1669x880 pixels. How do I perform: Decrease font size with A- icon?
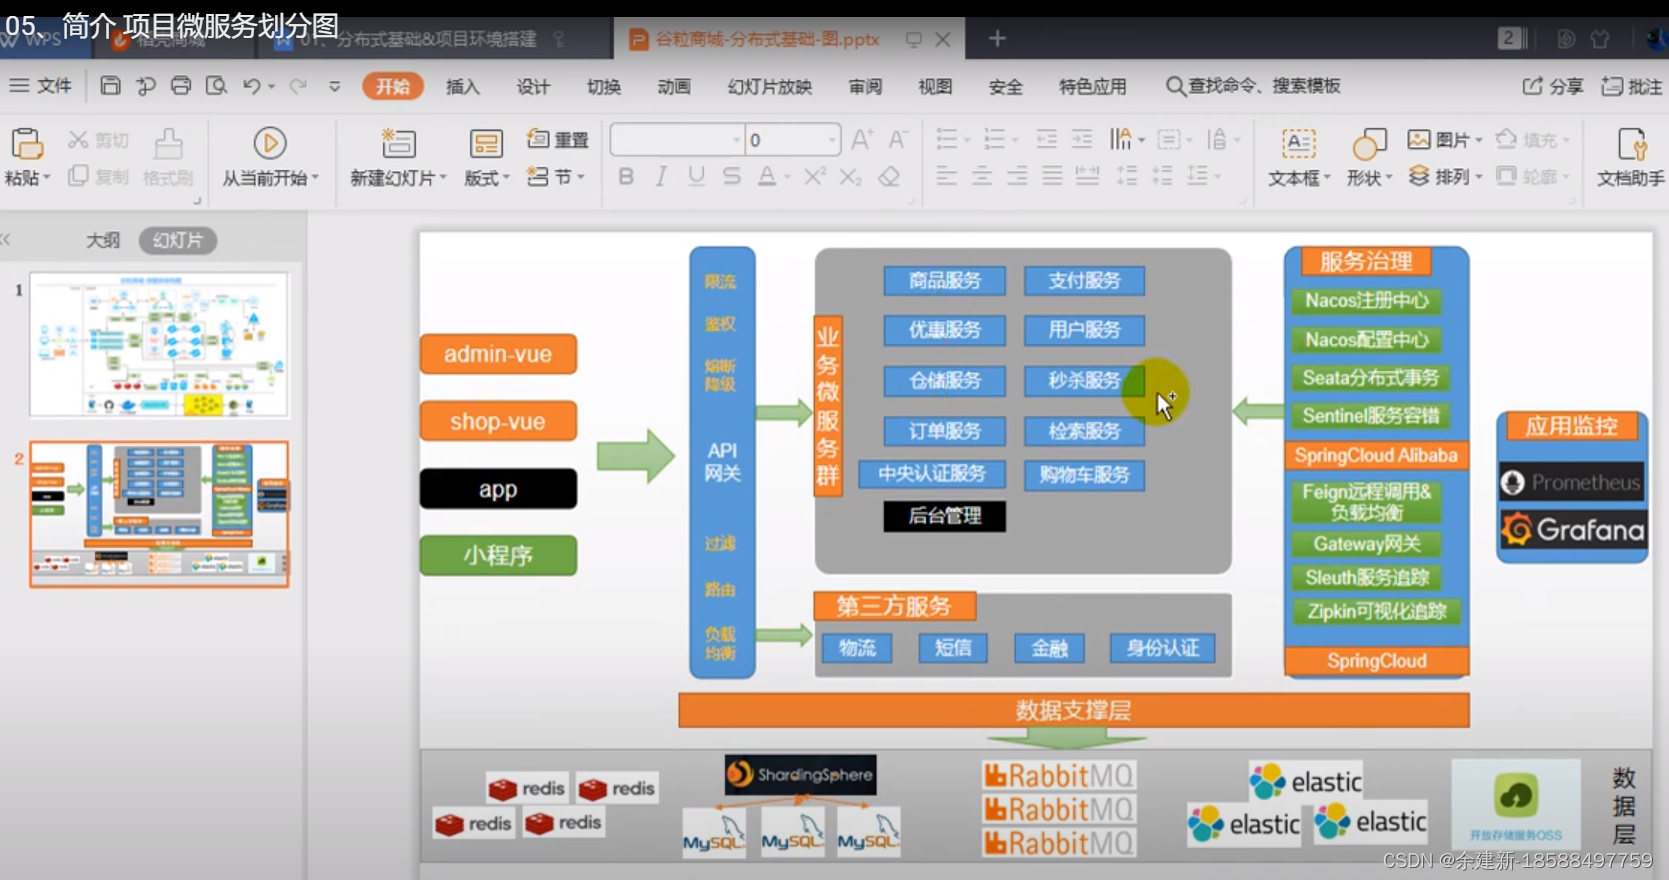point(898,139)
